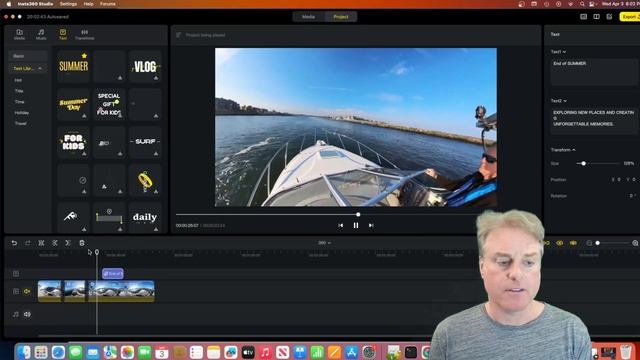This screenshot has width=640, height=360.
Task: Download the SURF template via its arrow icon
Action: [x=156, y=153]
